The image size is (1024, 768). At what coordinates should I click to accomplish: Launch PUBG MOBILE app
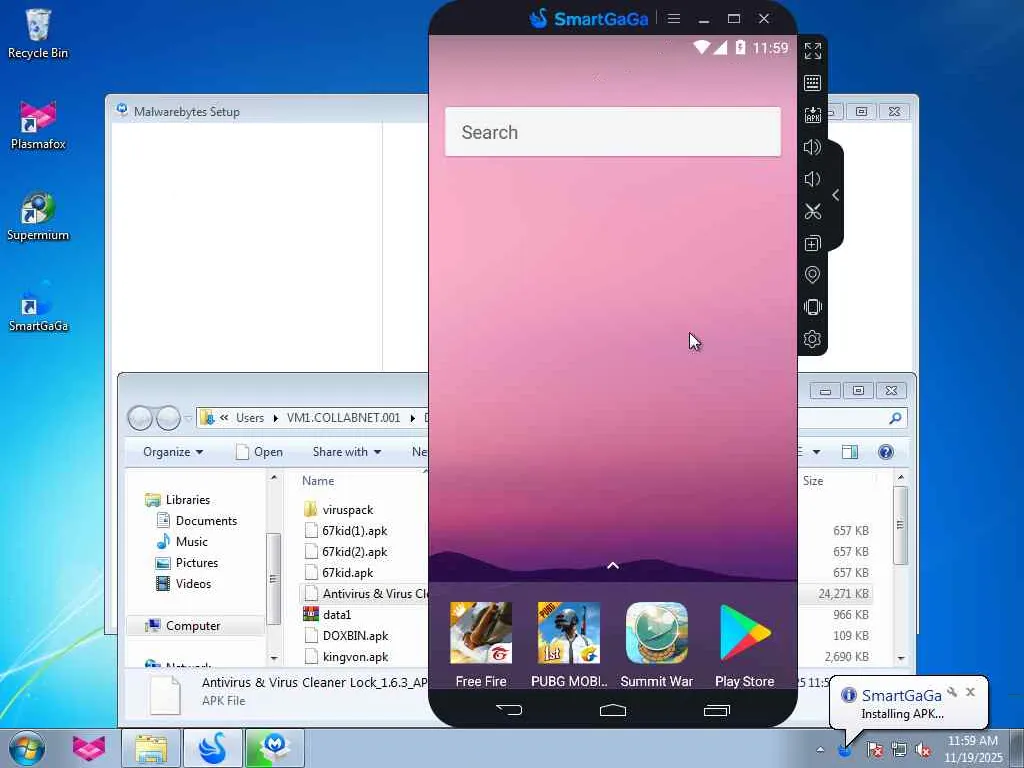tap(569, 644)
